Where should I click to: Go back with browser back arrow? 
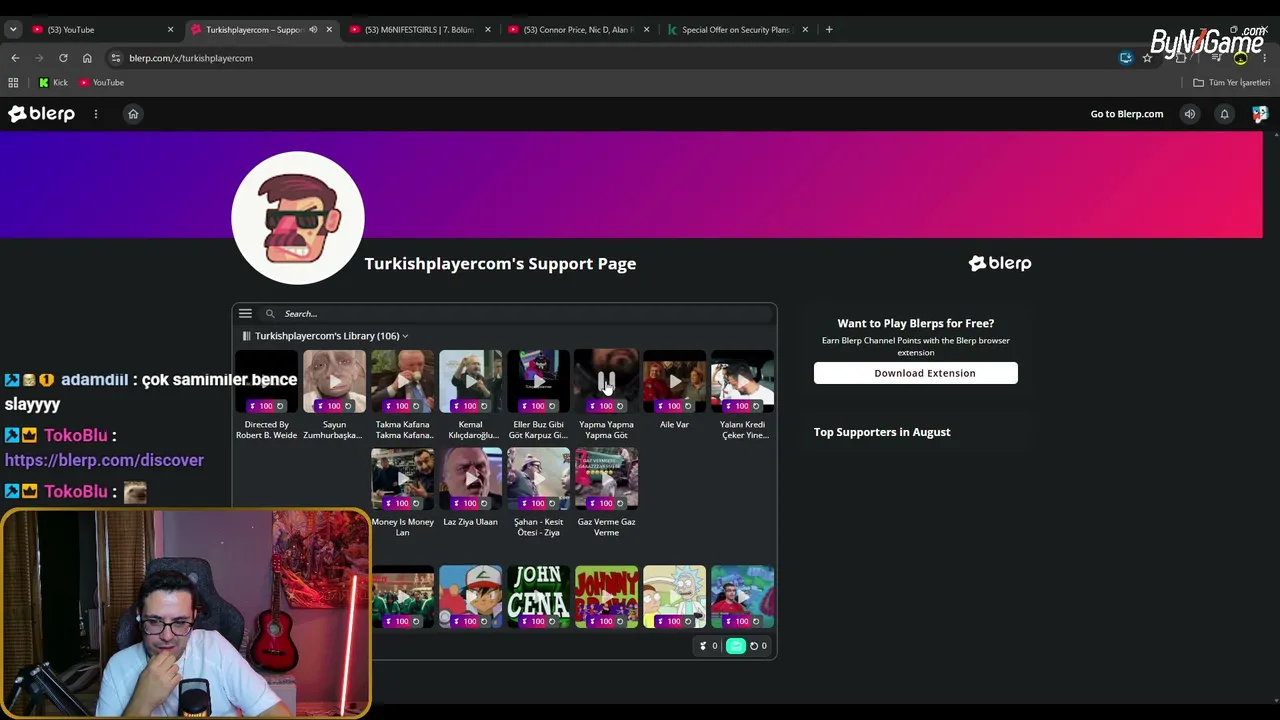(x=15, y=58)
